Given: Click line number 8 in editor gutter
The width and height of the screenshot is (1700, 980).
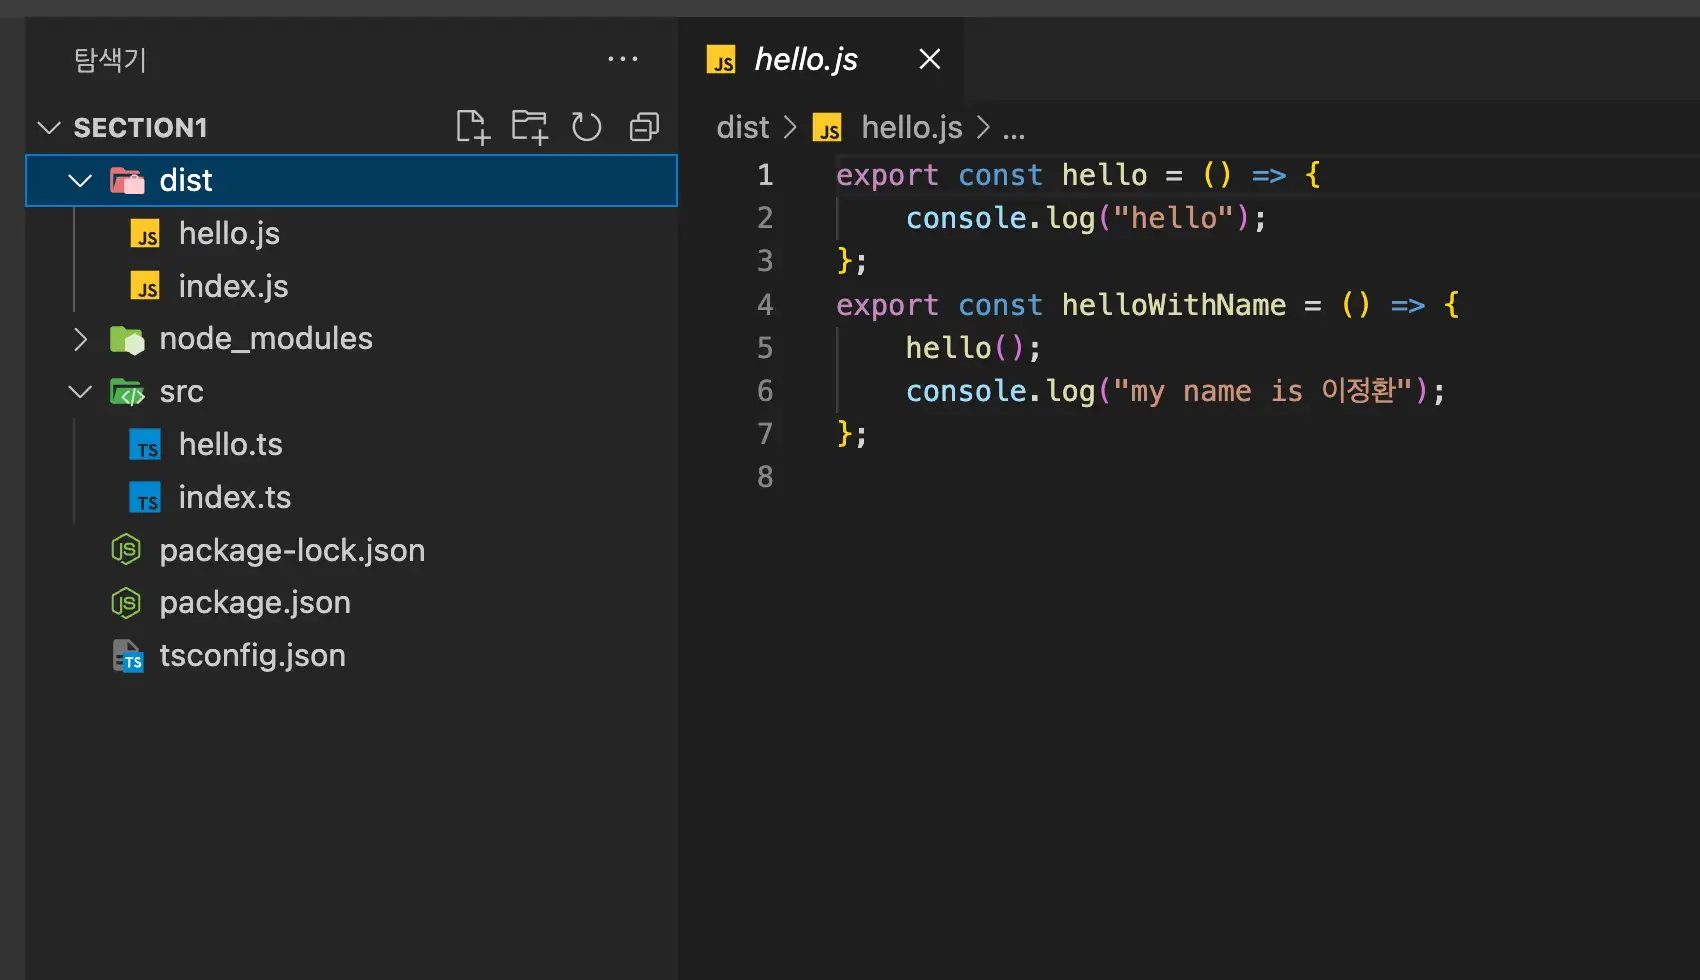Looking at the screenshot, I should tap(765, 477).
